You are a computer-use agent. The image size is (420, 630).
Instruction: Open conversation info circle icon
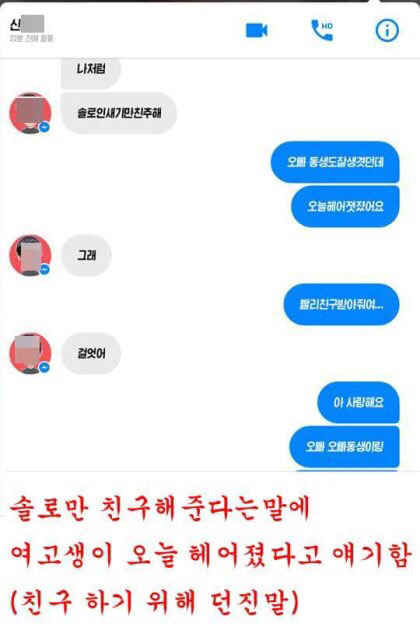click(387, 31)
